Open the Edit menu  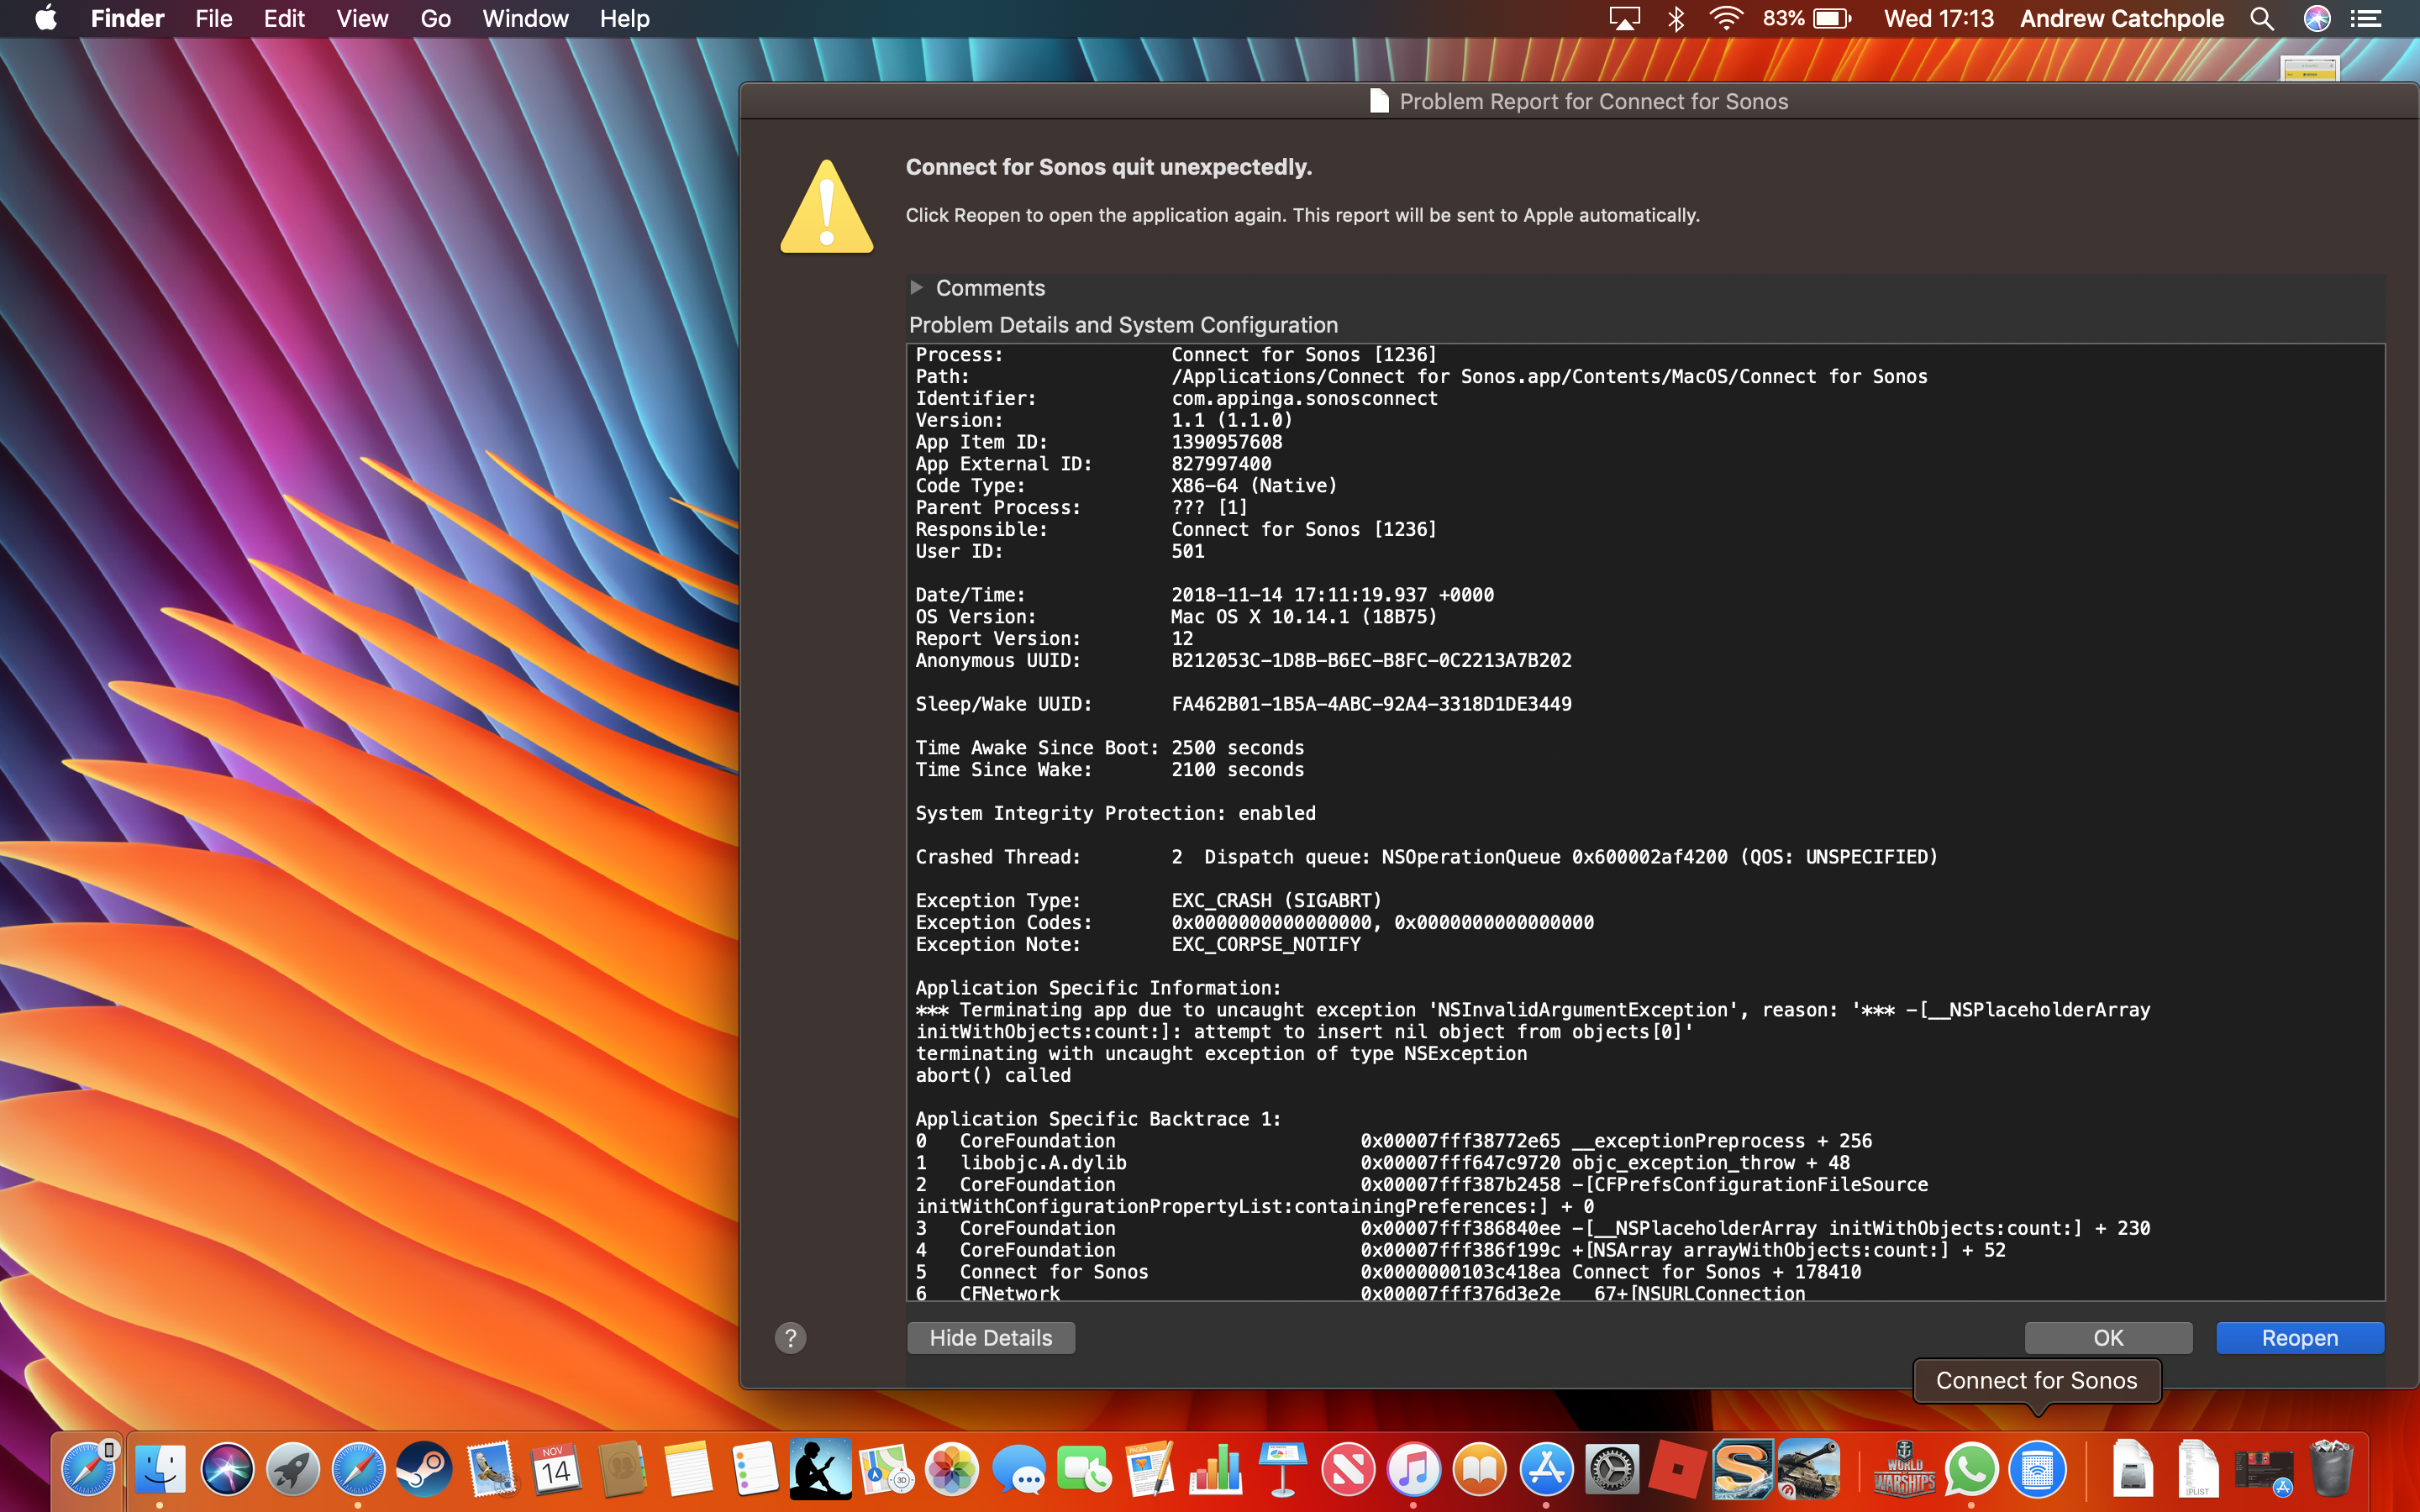(284, 18)
